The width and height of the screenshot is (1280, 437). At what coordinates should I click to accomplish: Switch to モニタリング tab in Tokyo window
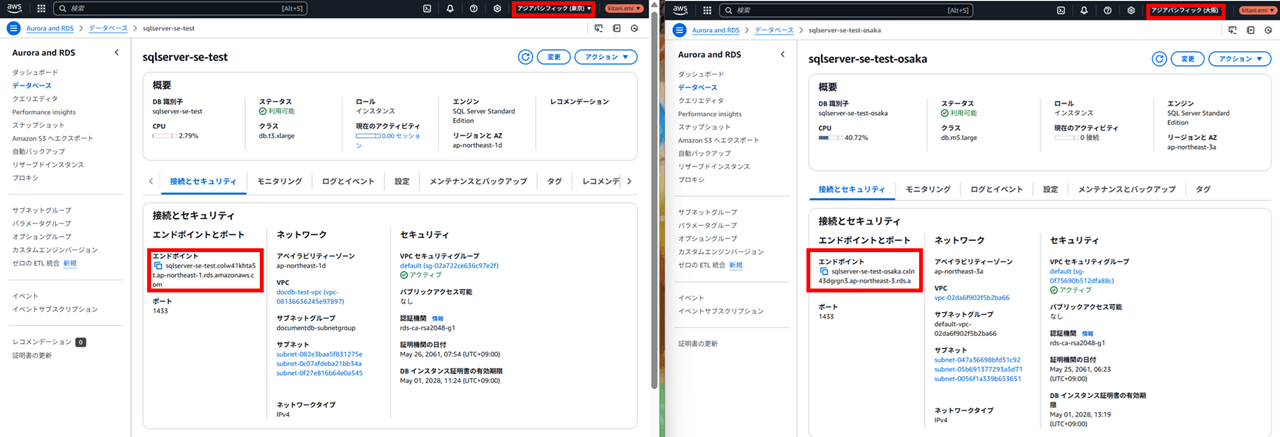[279, 181]
